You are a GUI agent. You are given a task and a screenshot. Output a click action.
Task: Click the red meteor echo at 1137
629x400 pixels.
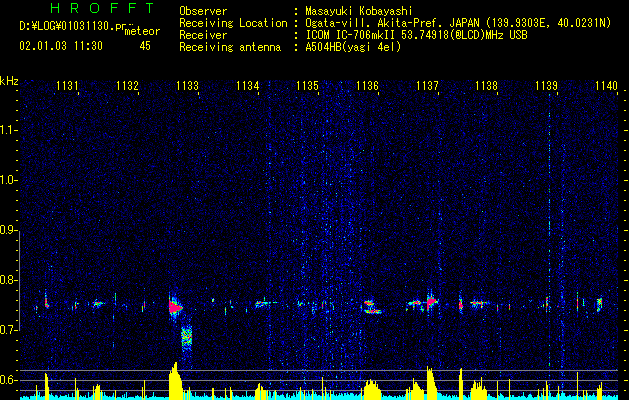[431, 302]
